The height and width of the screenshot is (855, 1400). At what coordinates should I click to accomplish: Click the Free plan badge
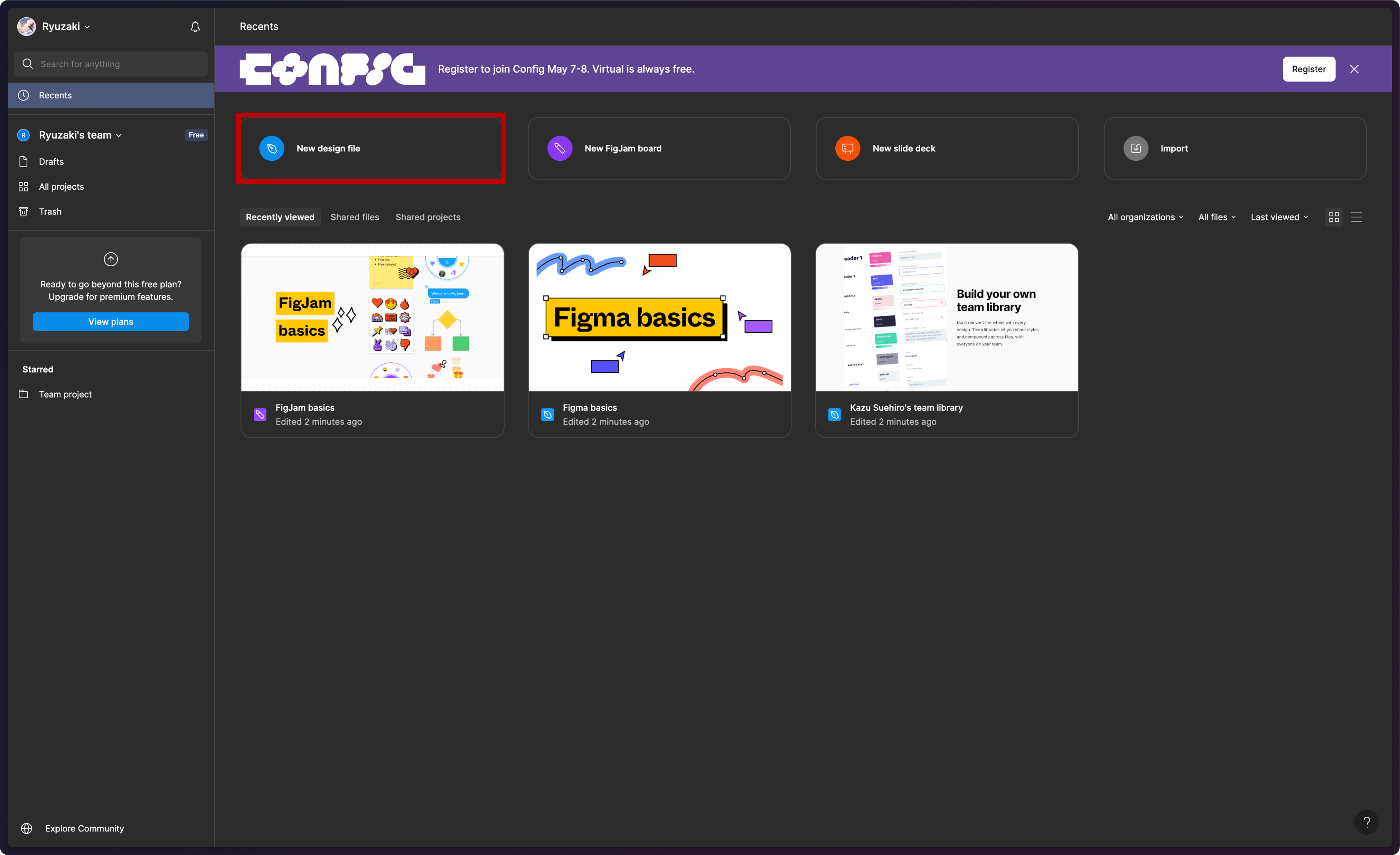tap(196, 135)
